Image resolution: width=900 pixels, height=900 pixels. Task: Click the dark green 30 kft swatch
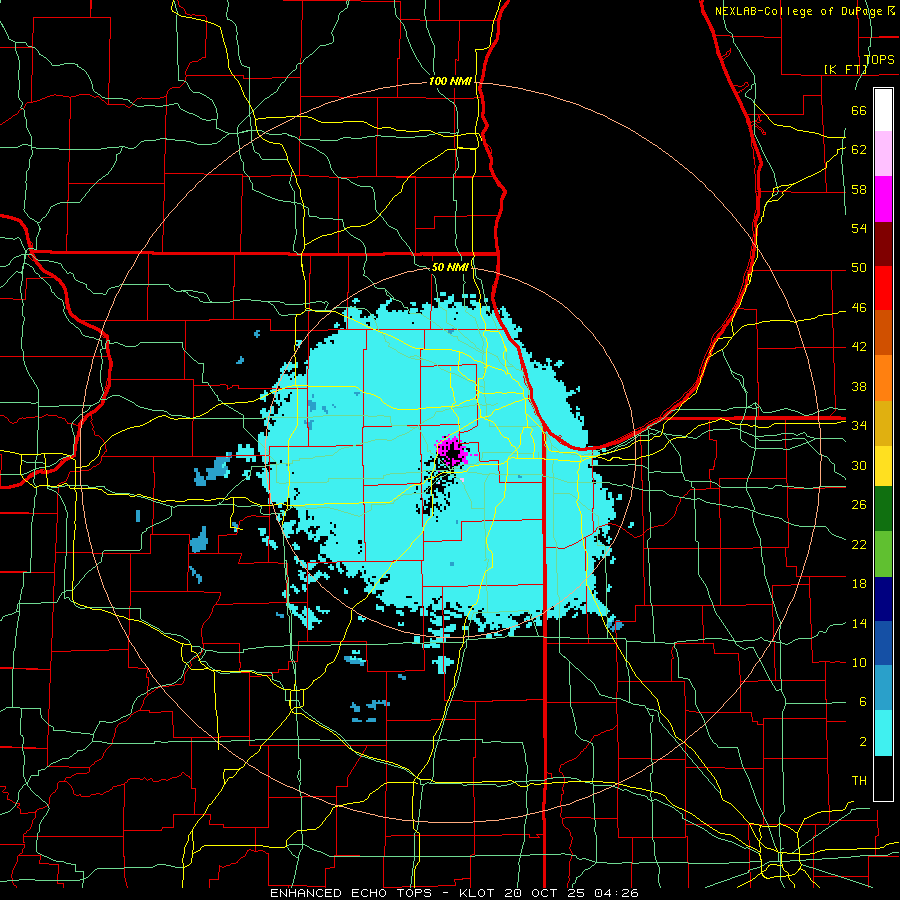[883, 508]
